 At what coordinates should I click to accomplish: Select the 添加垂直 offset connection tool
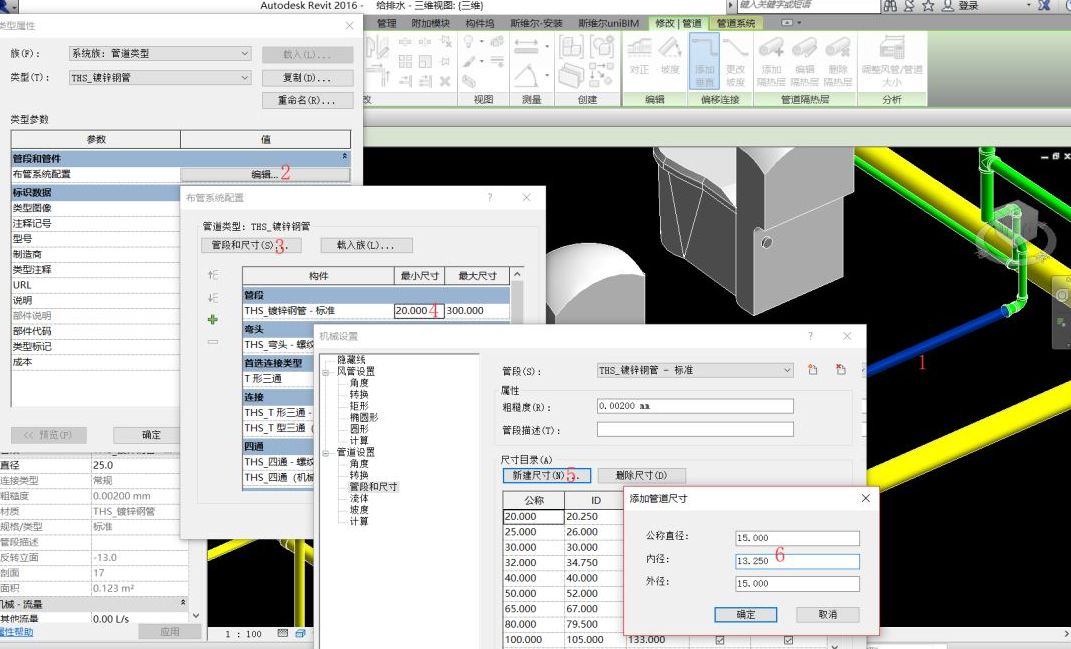704,60
